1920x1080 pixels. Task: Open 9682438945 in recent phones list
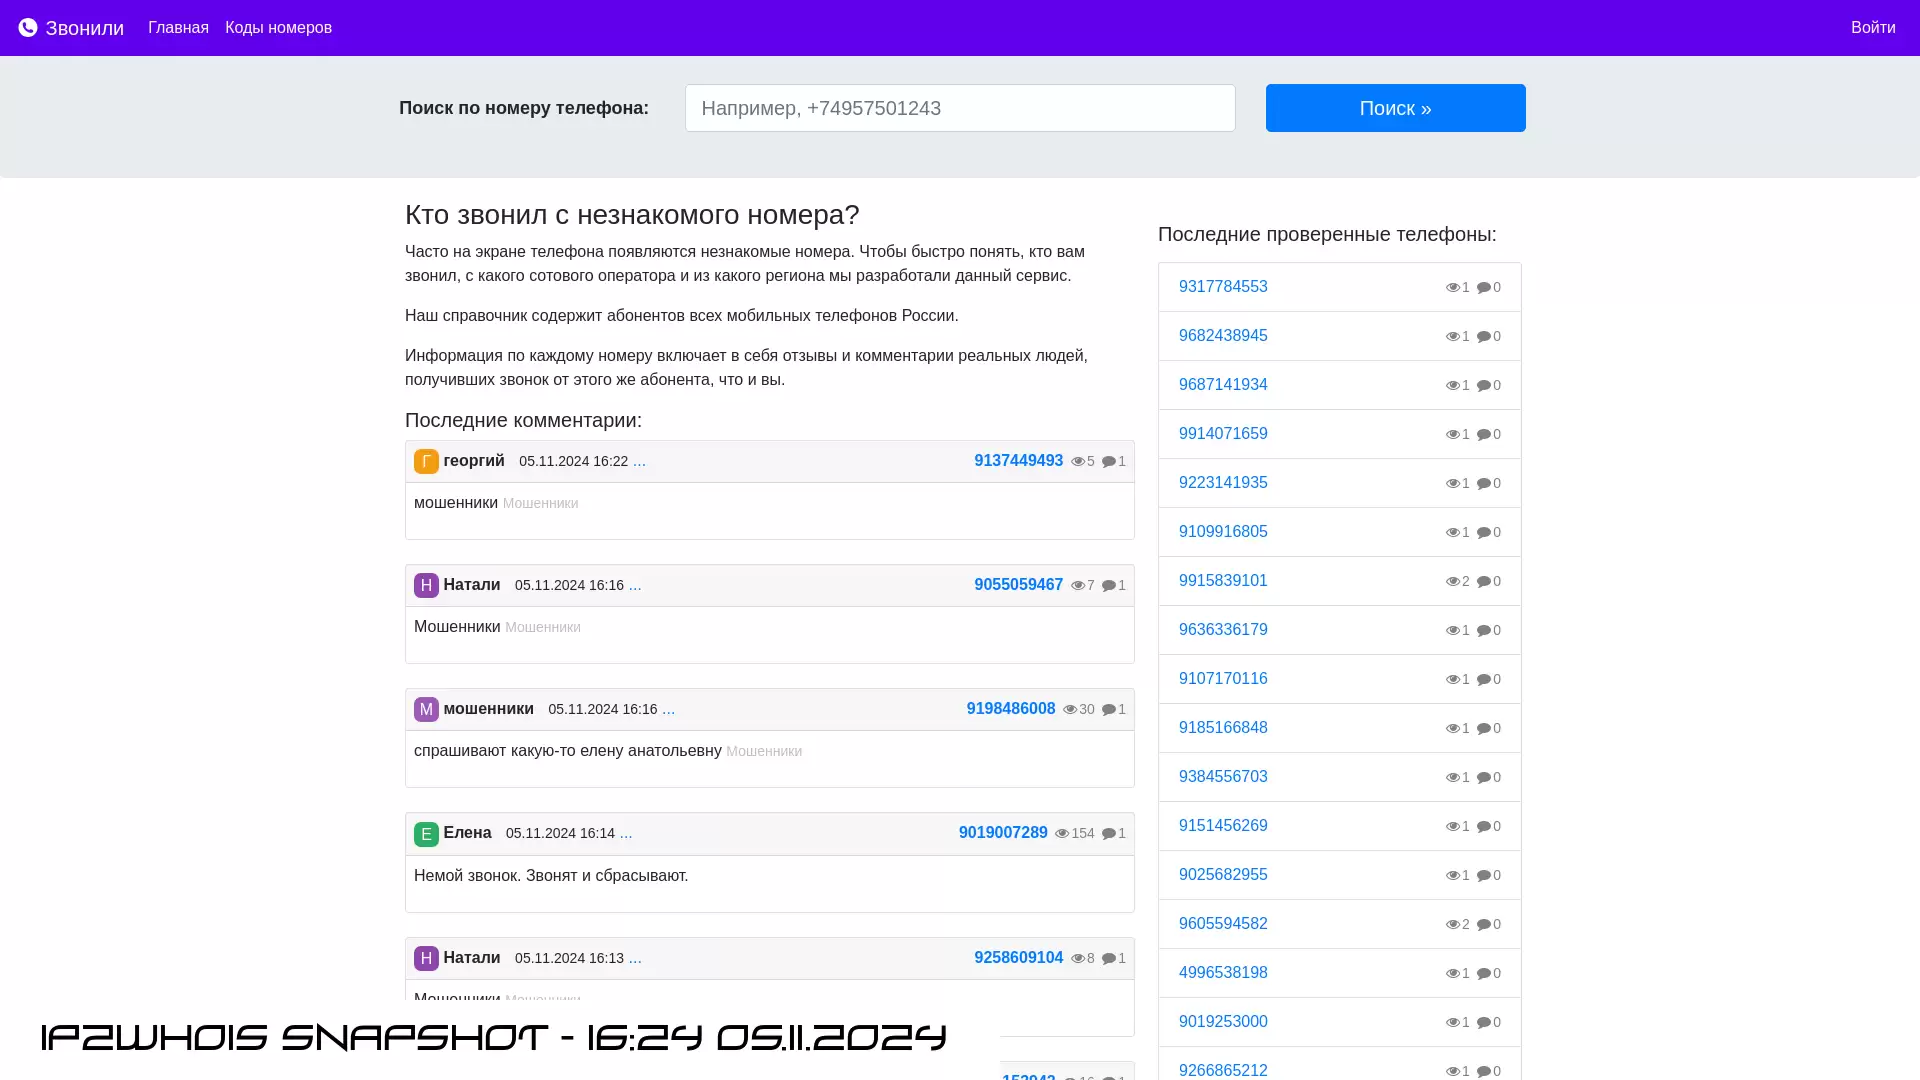1223,336
